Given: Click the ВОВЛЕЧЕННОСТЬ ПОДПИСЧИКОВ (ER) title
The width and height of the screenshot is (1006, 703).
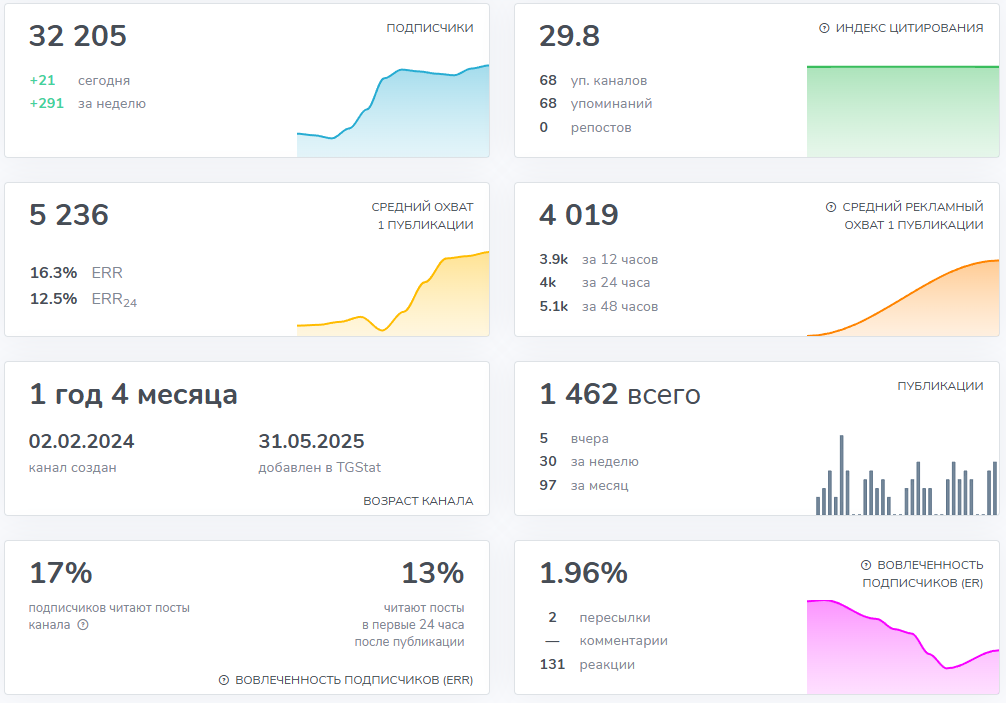Looking at the screenshot, I should [x=923, y=573].
